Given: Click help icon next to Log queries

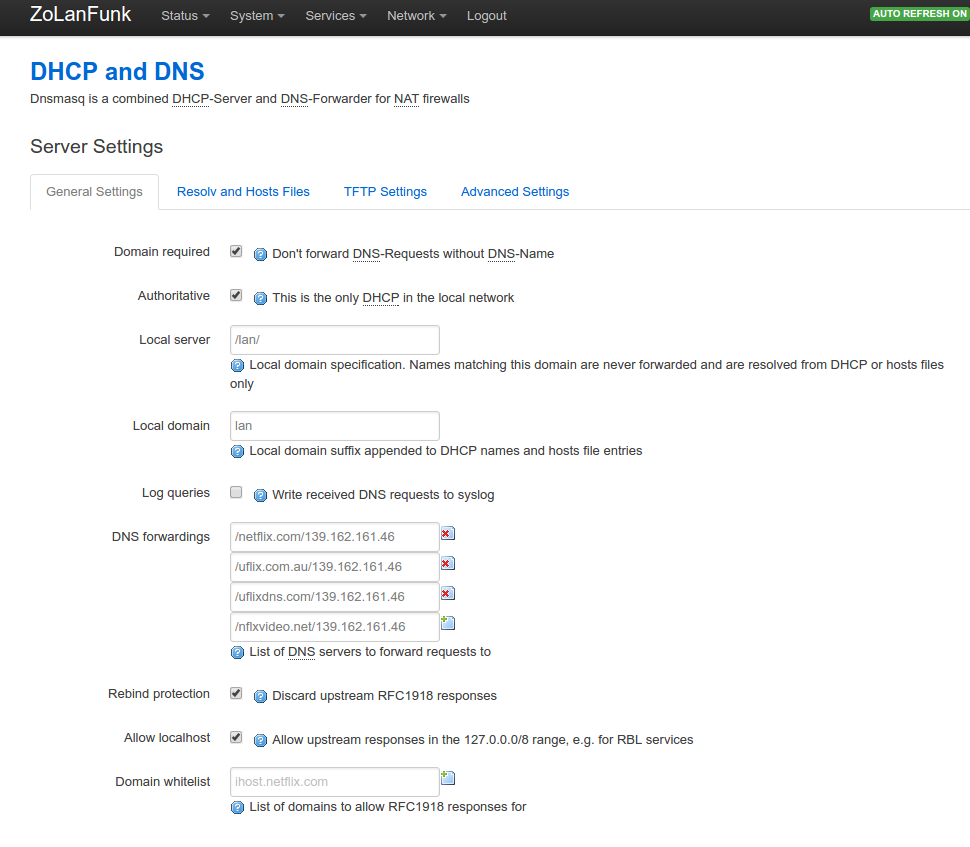Looking at the screenshot, I should point(260,495).
